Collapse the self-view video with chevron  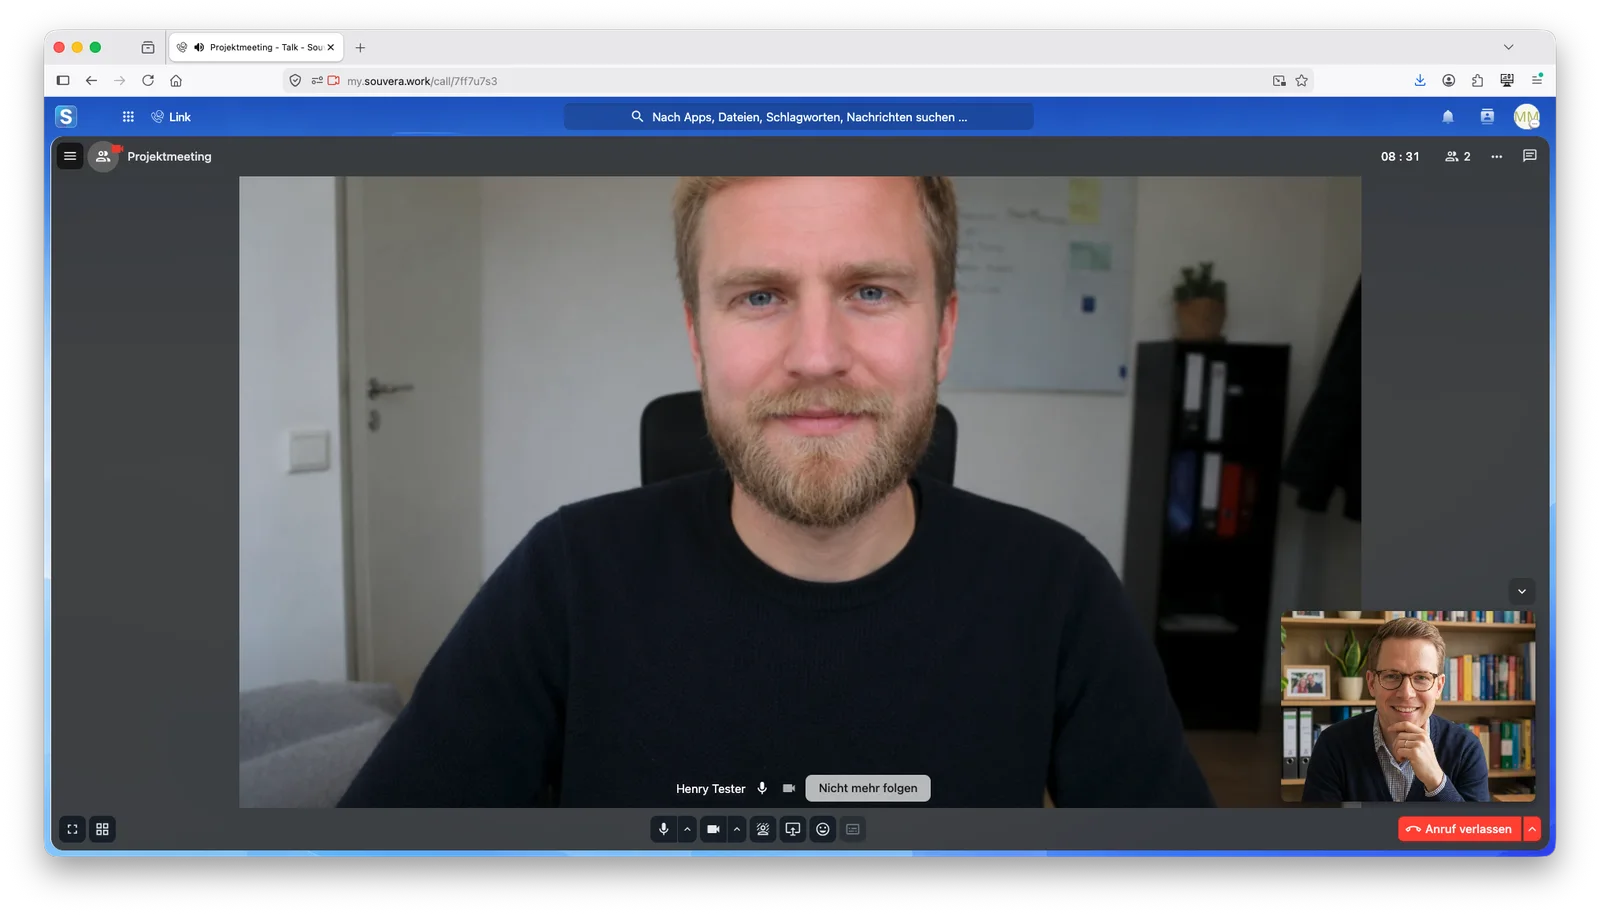pos(1522,591)
